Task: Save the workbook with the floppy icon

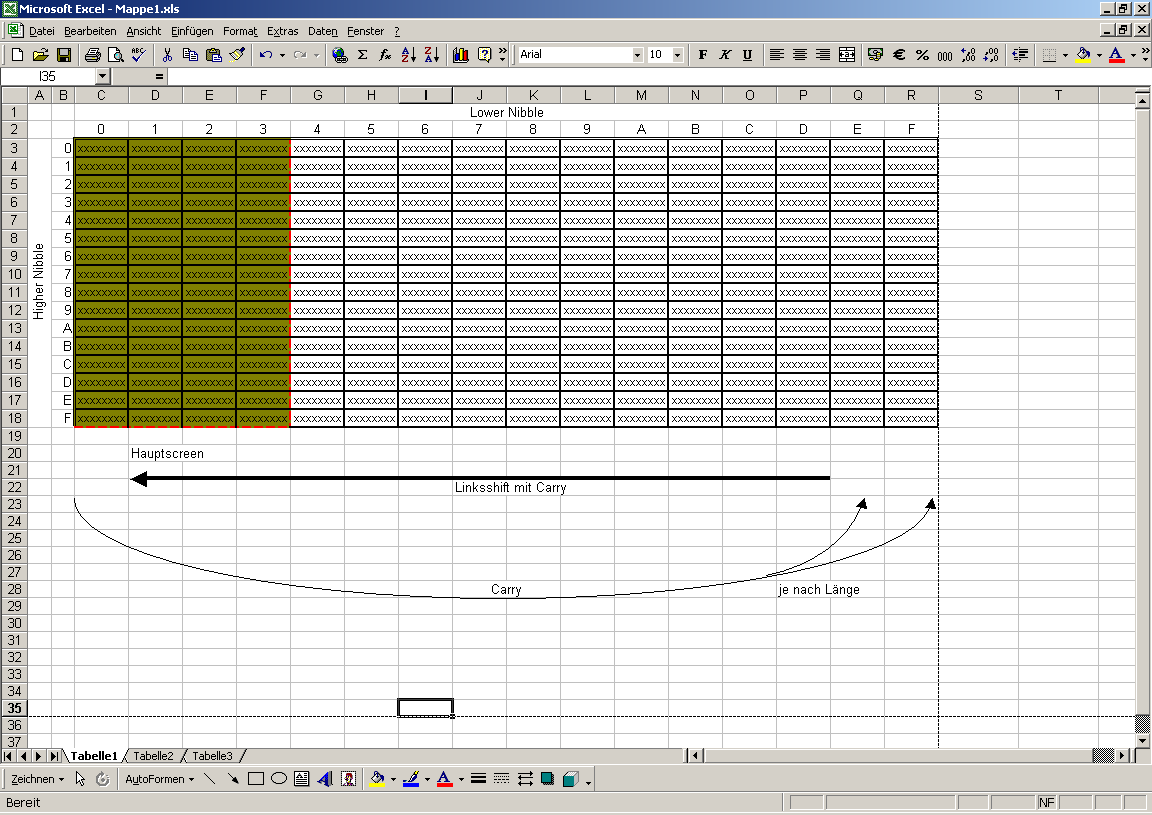Action: 63,54
